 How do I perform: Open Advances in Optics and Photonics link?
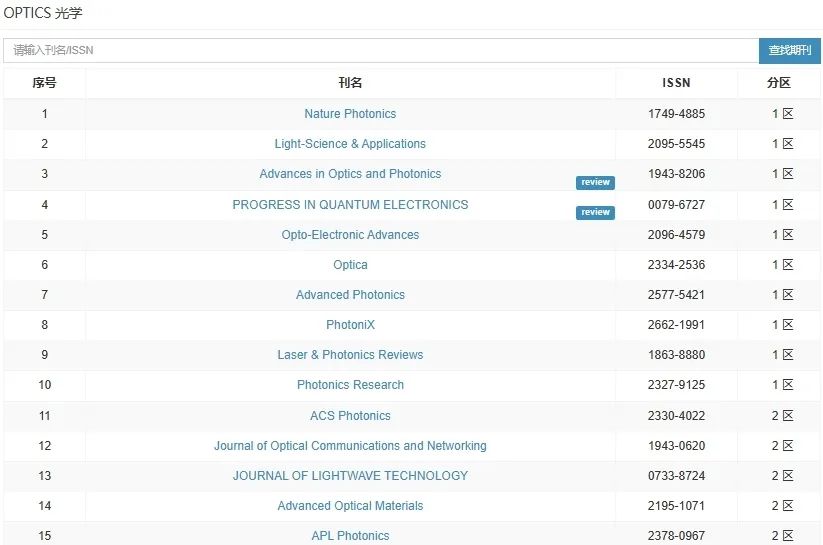[x=350, y=173]
